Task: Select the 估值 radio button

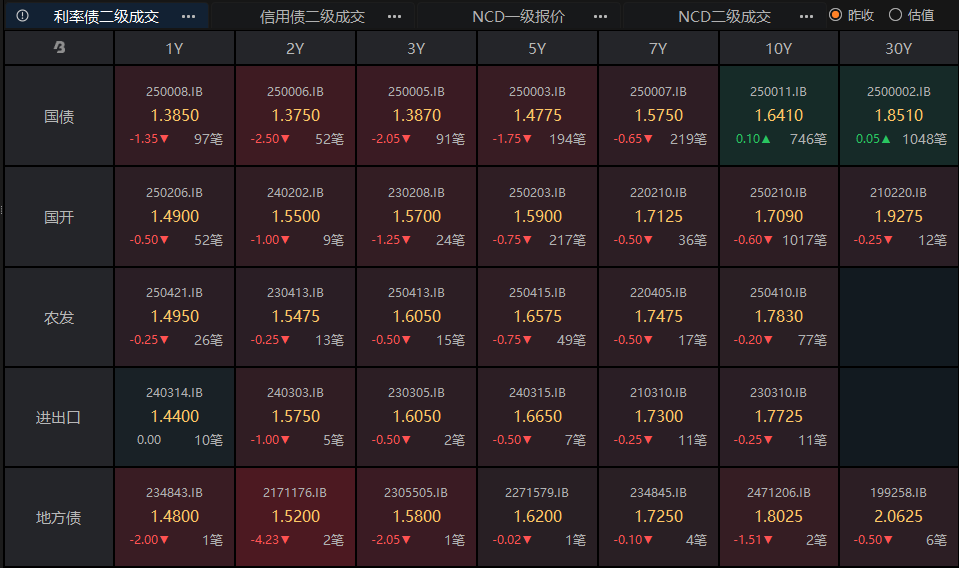Action: [x=895, y=15]
